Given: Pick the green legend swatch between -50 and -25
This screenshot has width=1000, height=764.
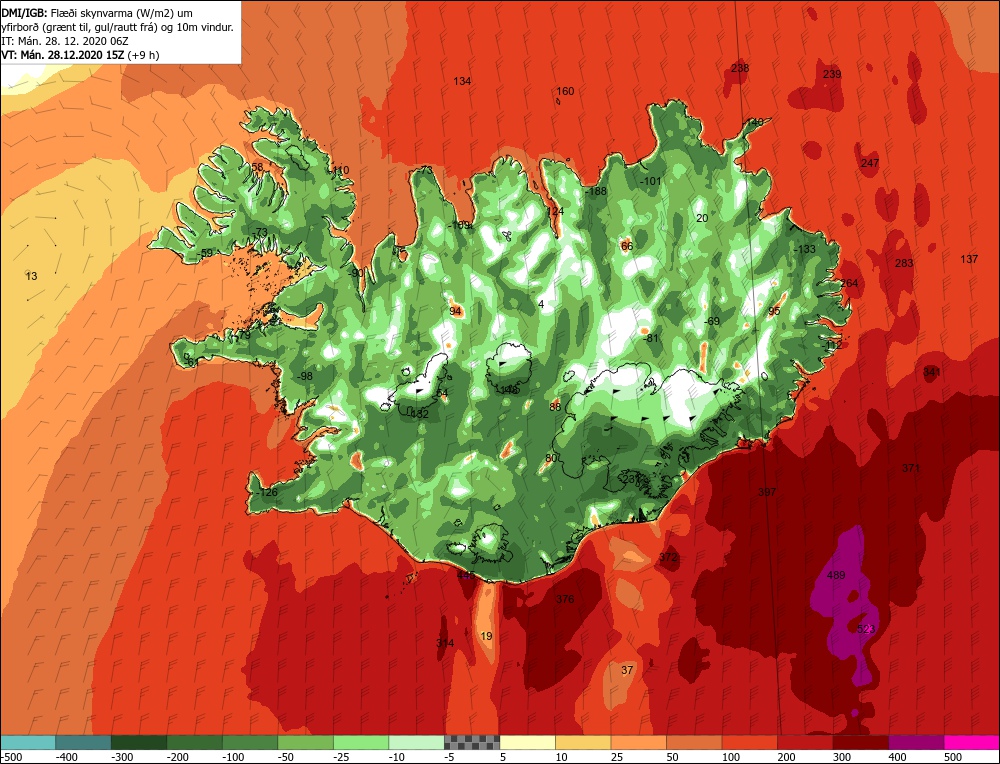Looking at the screenshot, I should pos(306,742).
